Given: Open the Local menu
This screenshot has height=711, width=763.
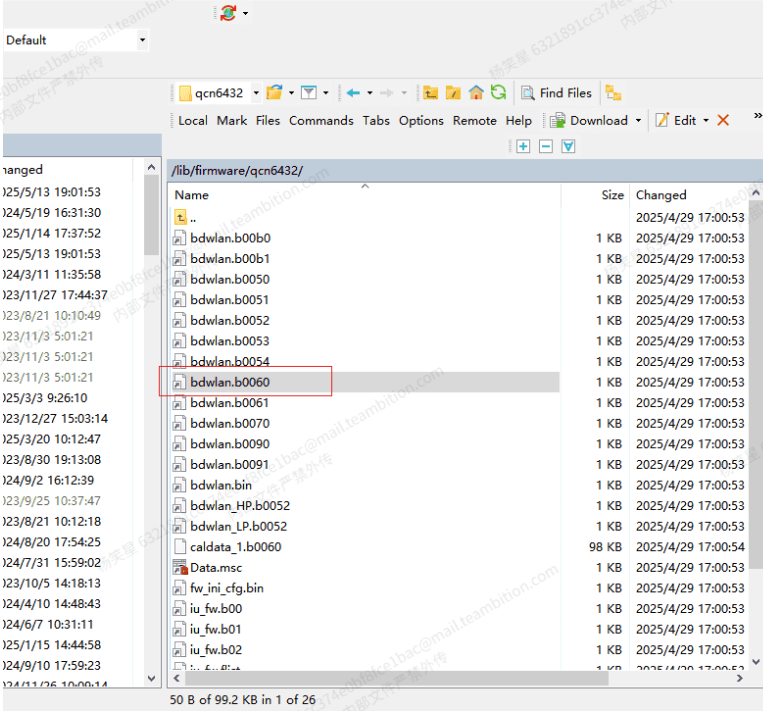Looking at the screenshot, I should tap(193, 121).
